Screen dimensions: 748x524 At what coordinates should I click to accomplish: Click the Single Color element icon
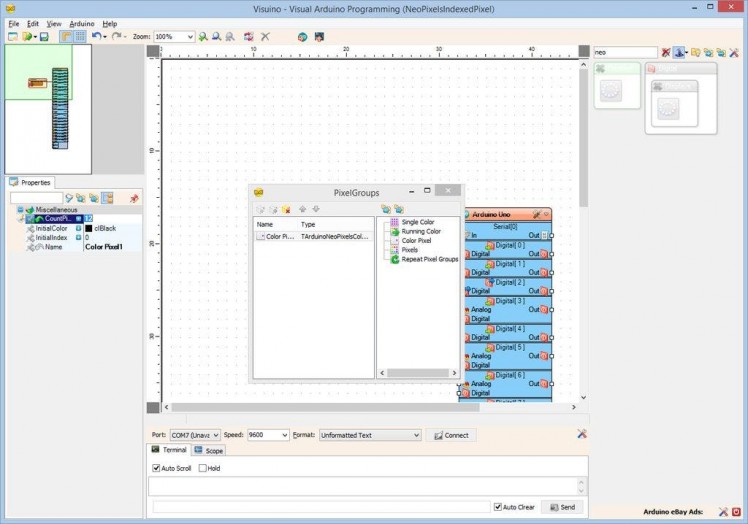pyautogui.click(x=395, y=222)
